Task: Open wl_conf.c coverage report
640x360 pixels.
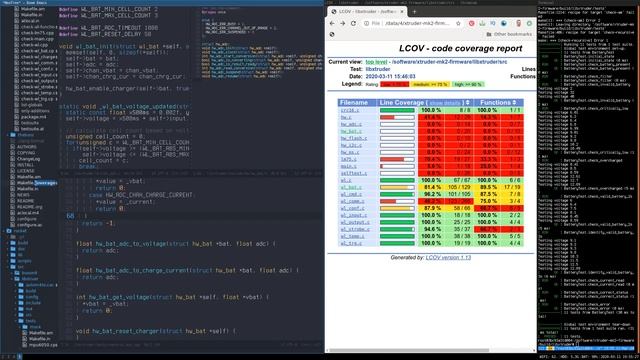Action: 352,208
